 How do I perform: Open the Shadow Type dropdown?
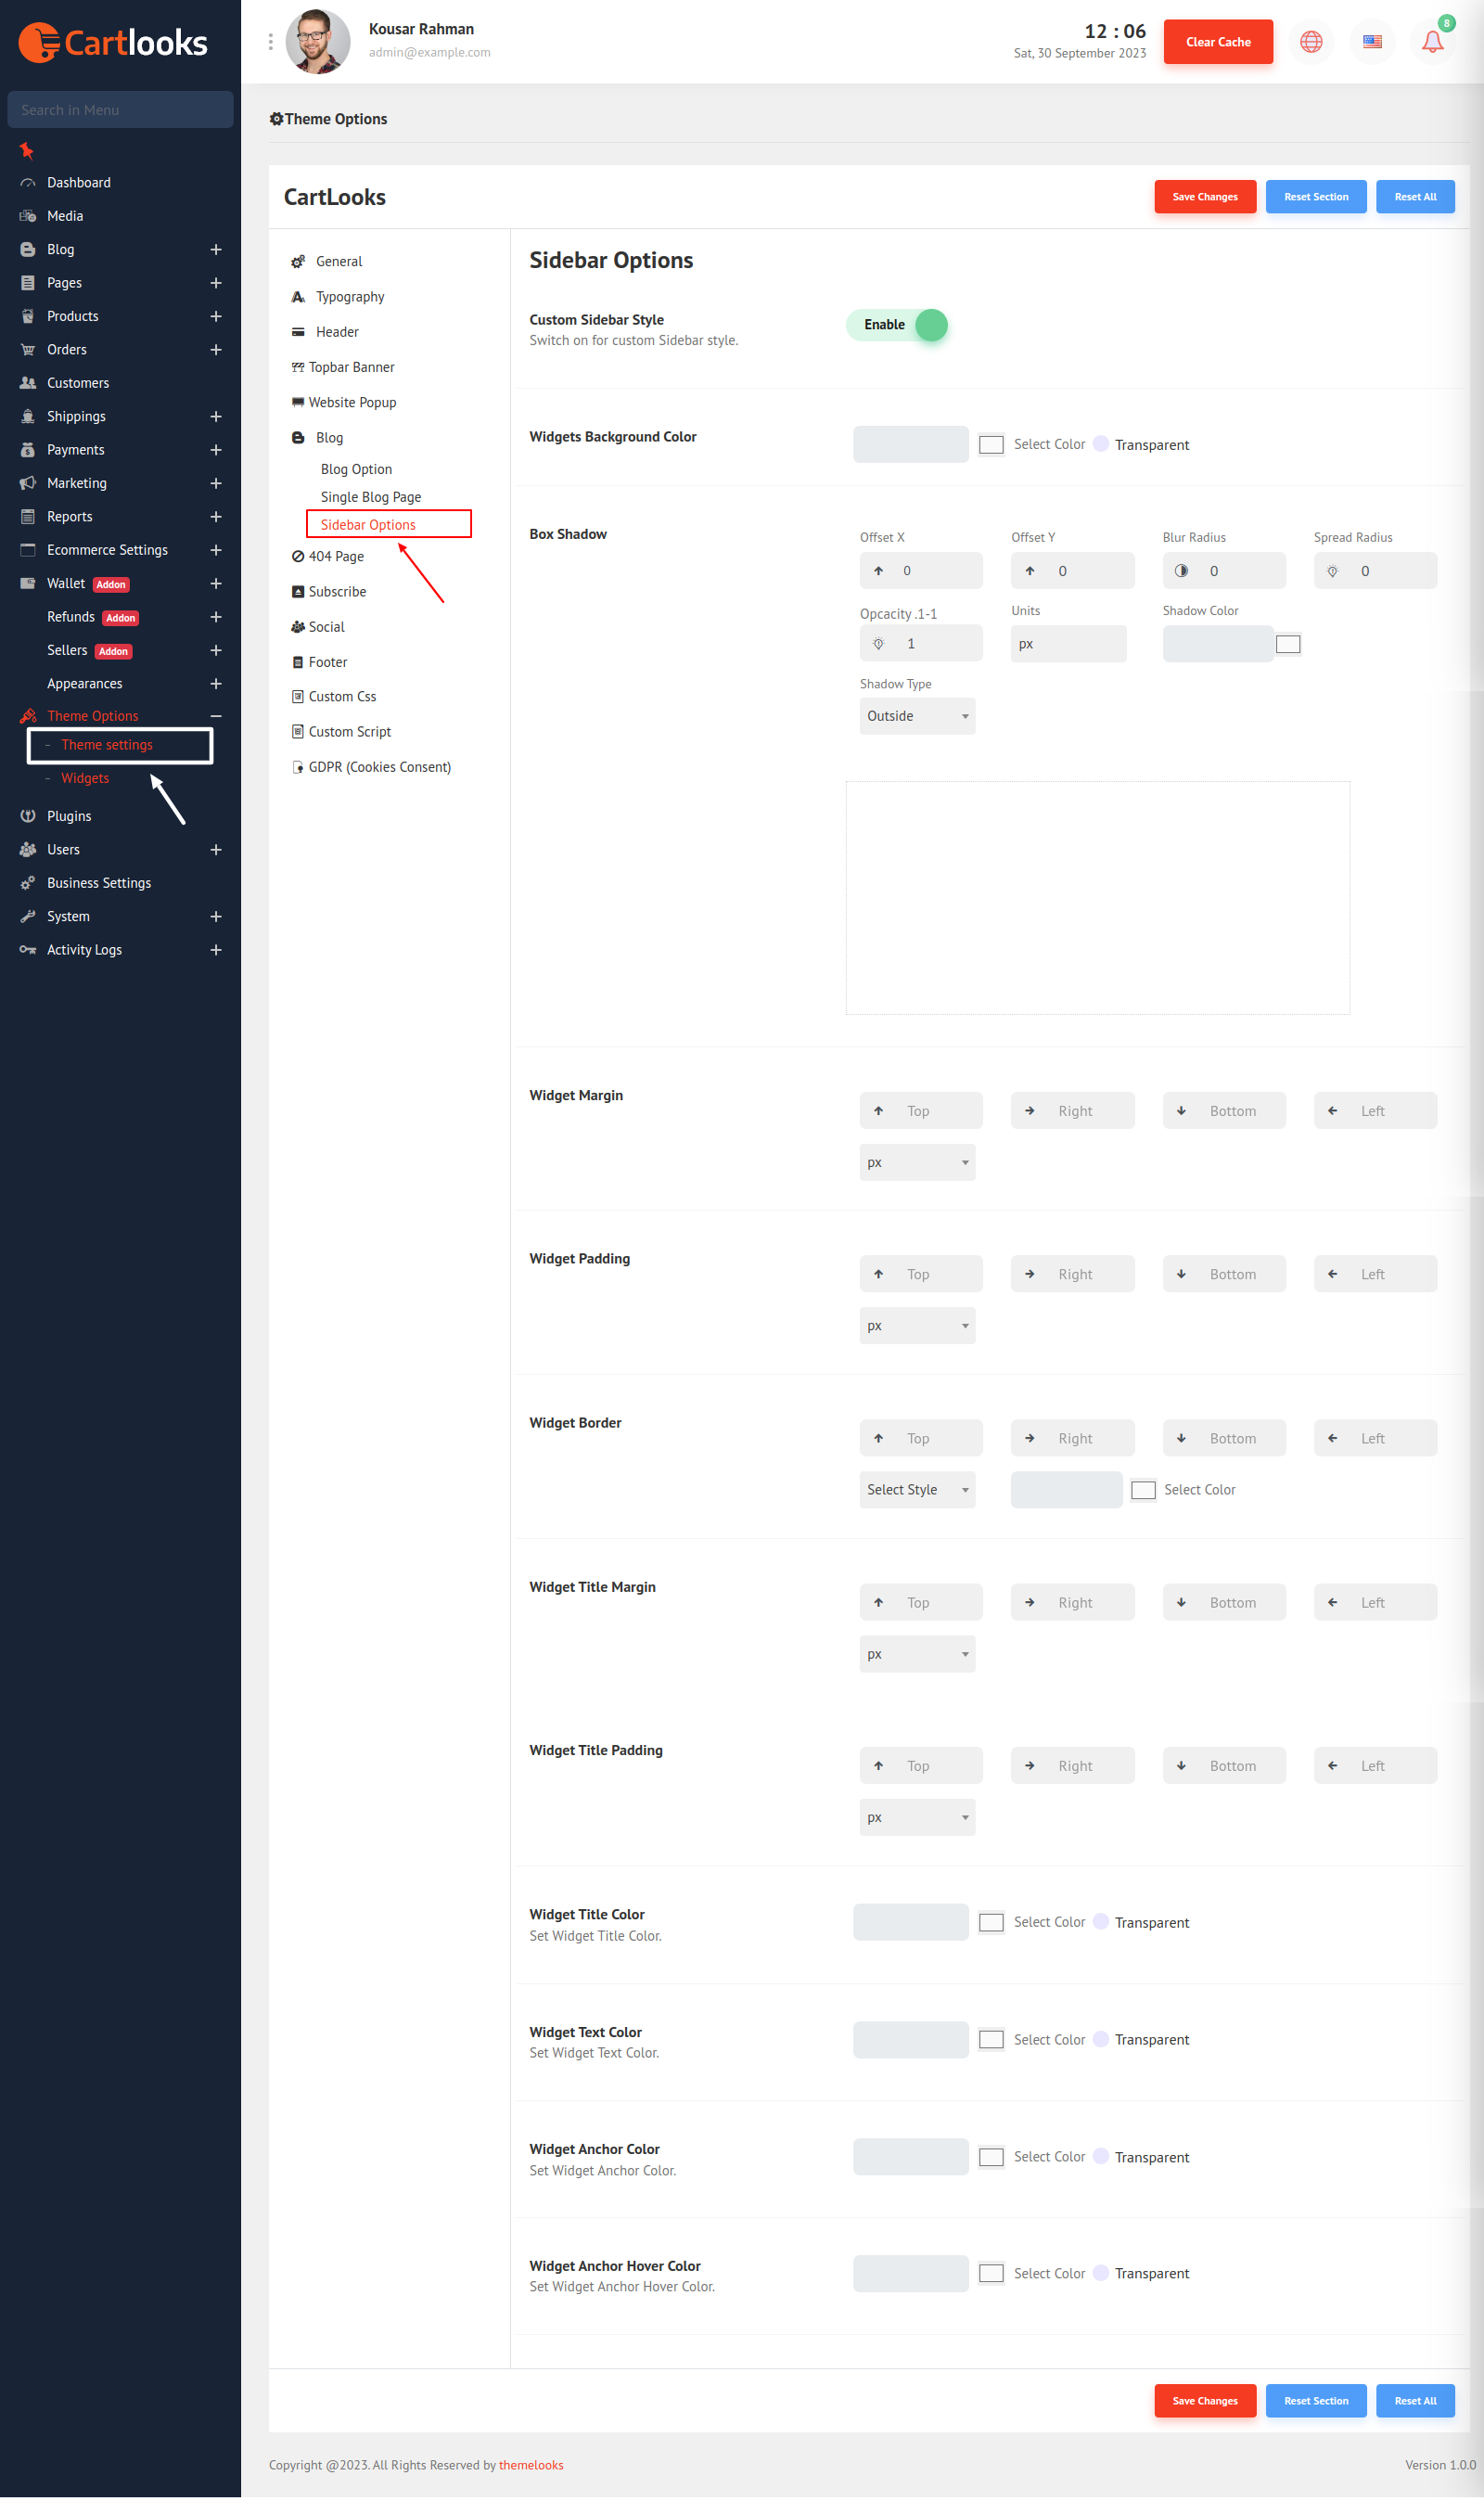click(916, 716)
